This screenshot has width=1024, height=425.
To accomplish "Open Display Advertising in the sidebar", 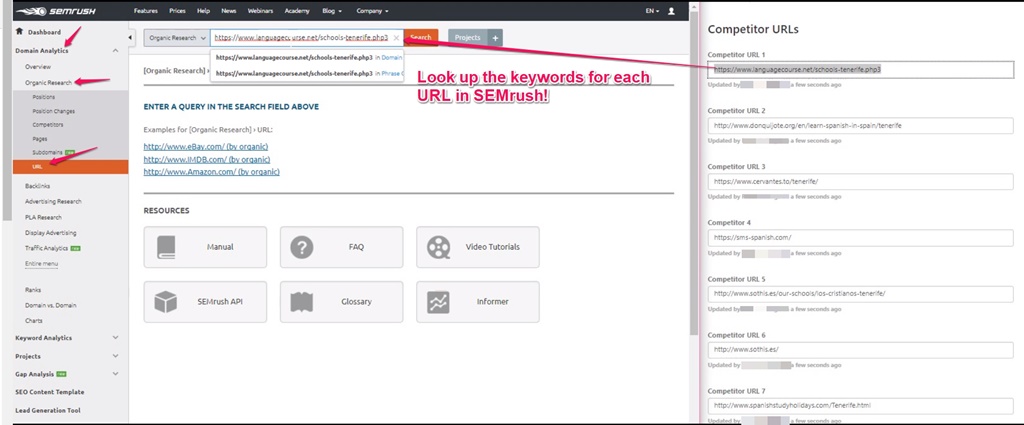I will (x=51, y=233).
